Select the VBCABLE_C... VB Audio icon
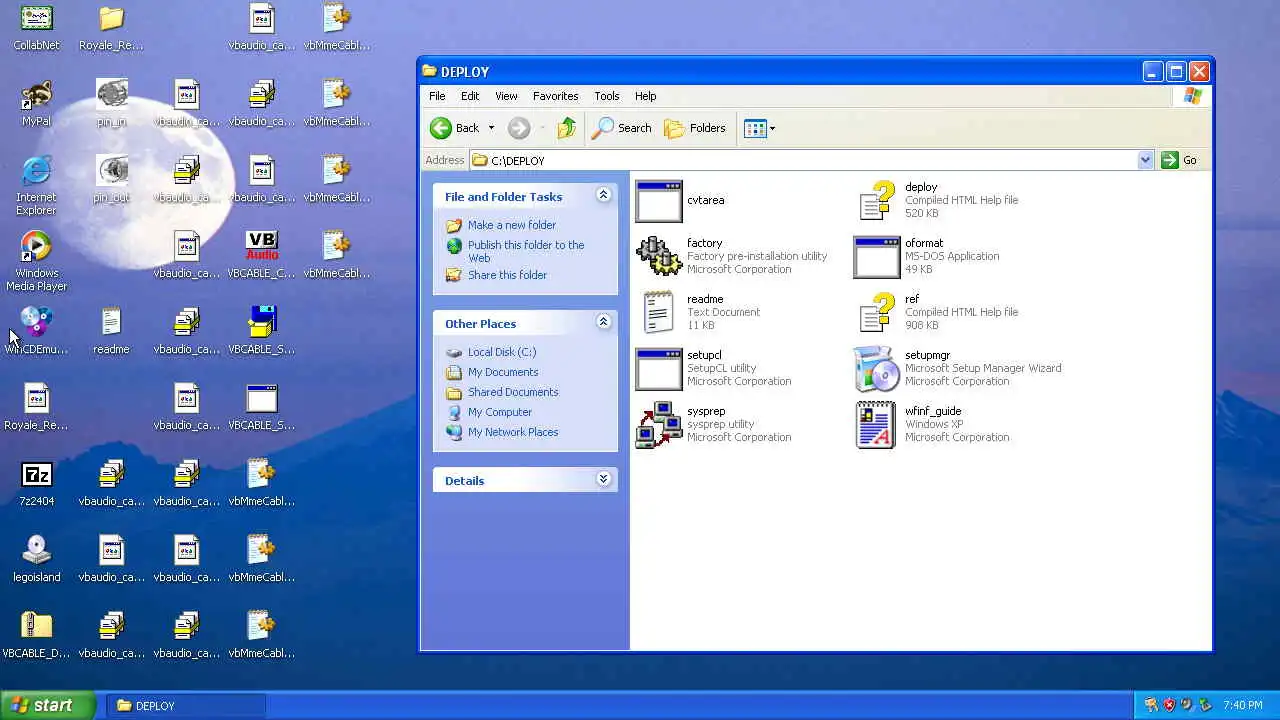This screenshot has height=720, width=1280. 261,255
